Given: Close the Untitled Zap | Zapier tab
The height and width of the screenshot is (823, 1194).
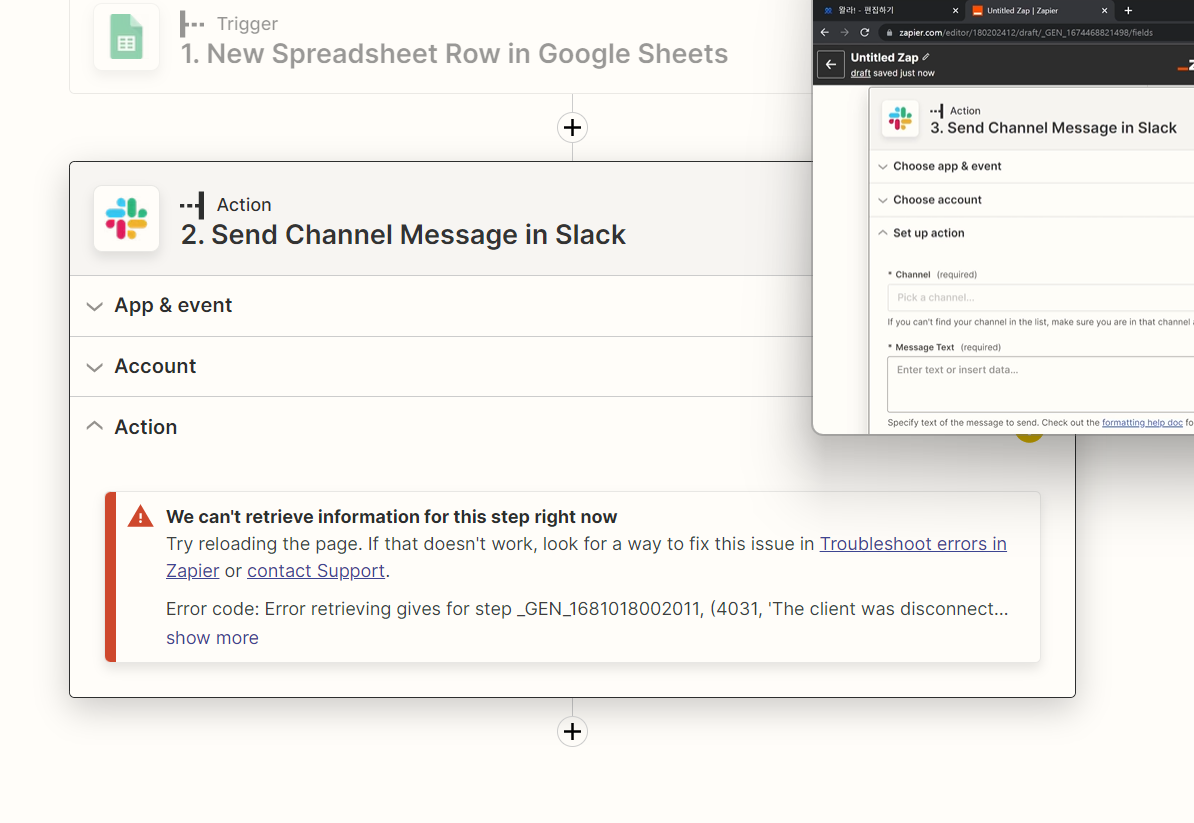Looking at the screenshot, I should click(x=1104, y=11).
